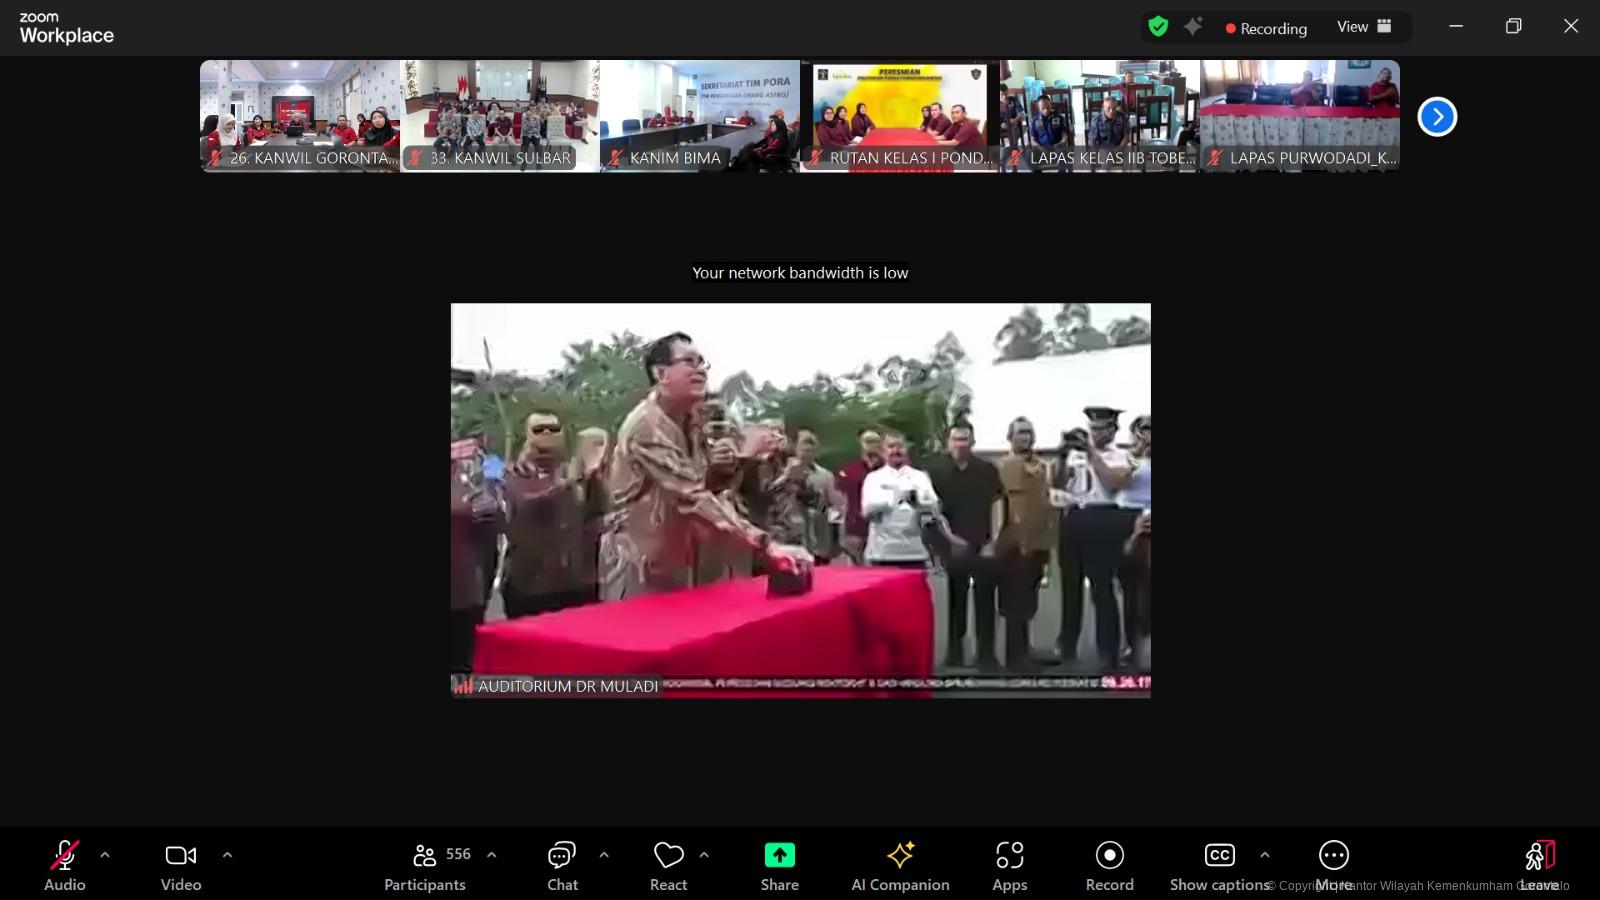This screenshot has height=900, width=1600.
Task: Open the View layout menu
Action: tap(1364, 27)
